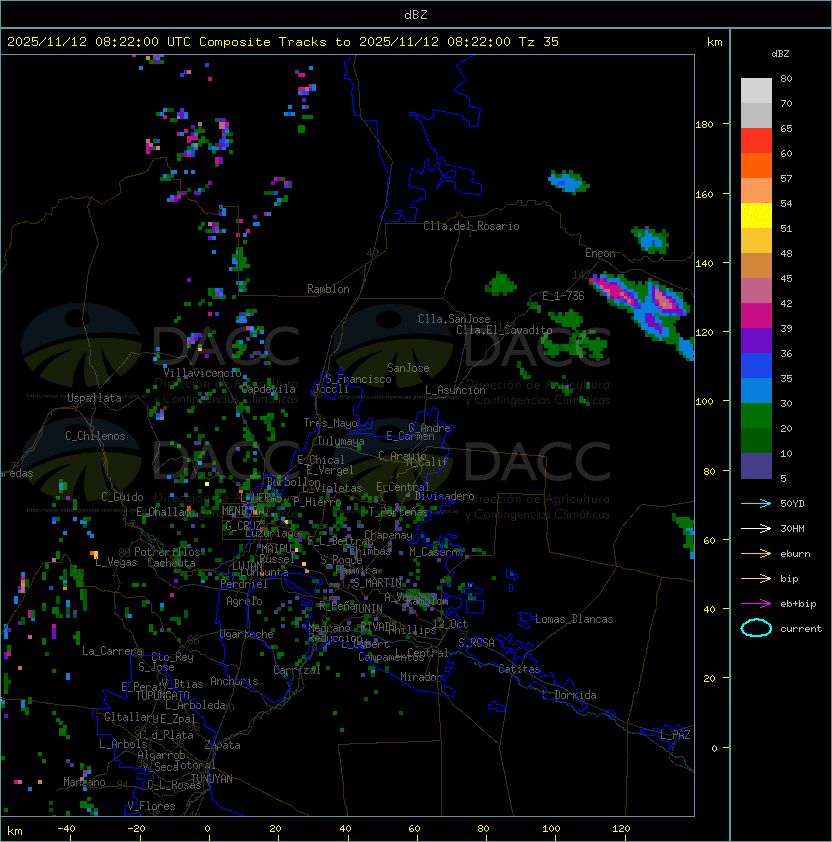The width and height of the screenshot is (832, 842).
Task: Select the 'TUPUNGATO' label
Action: [162, 696]
